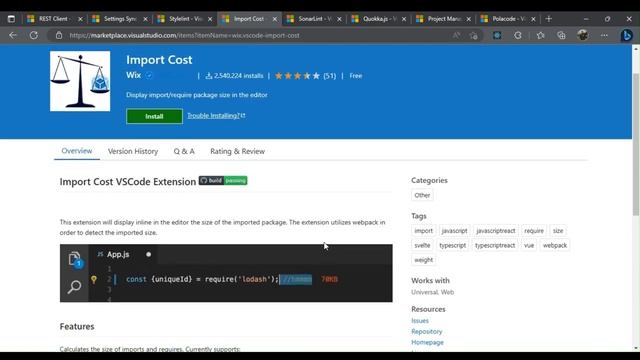Screen dimensions: 640x360
Task: Open the collections icon
Action: pyautogui.click(x=561, y=36)
